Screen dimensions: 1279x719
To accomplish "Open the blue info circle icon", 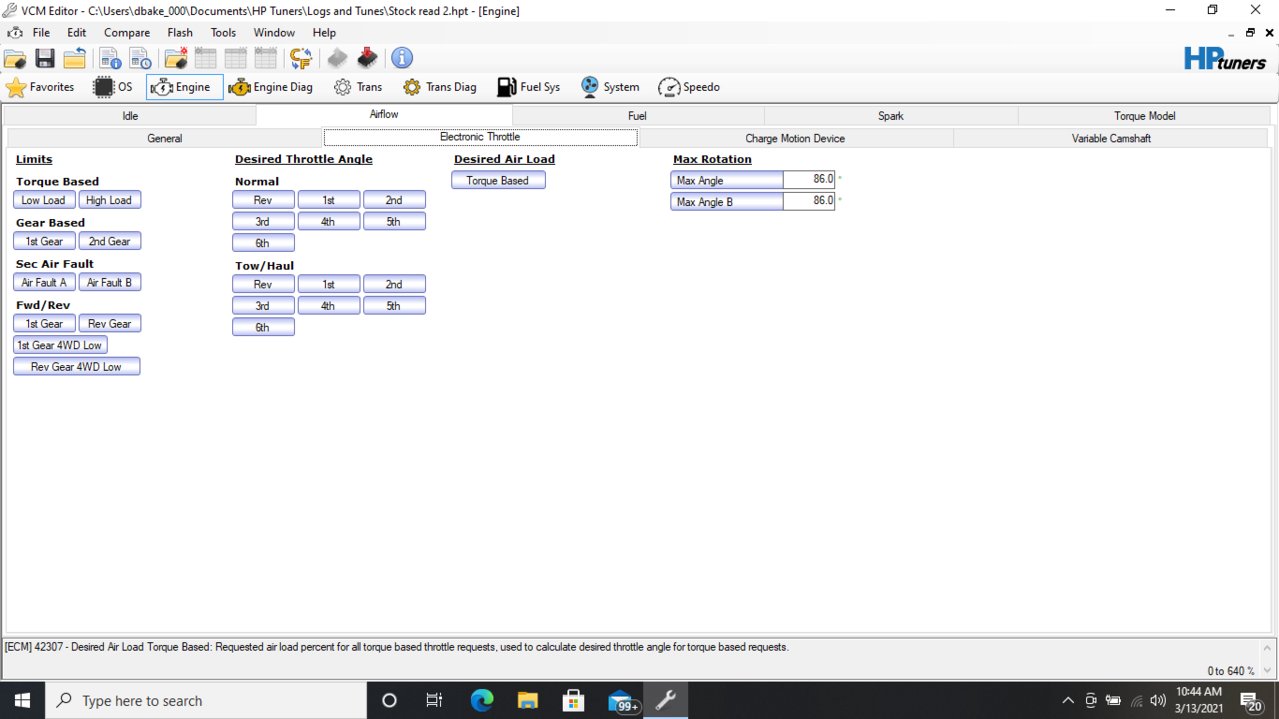I will pos(401,58).
